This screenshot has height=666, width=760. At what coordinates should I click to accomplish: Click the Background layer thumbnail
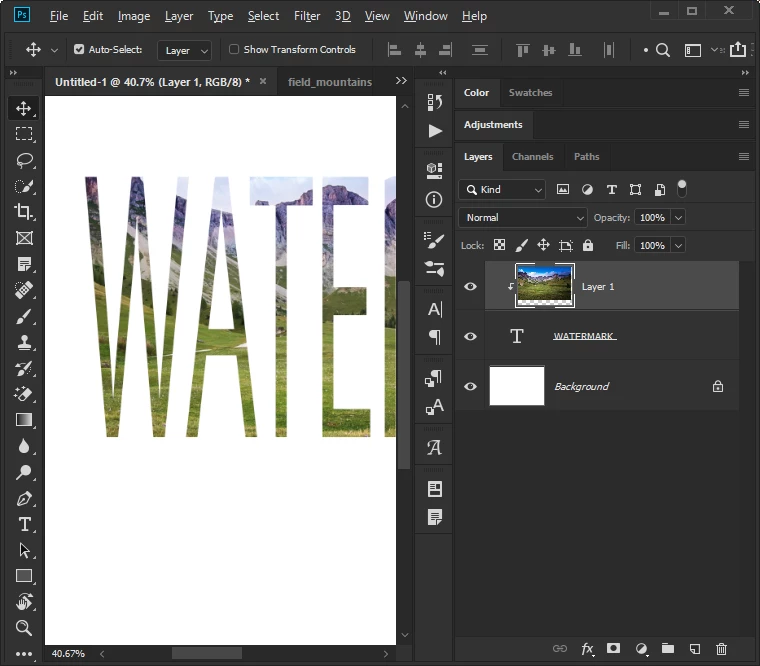click(517, 386)
